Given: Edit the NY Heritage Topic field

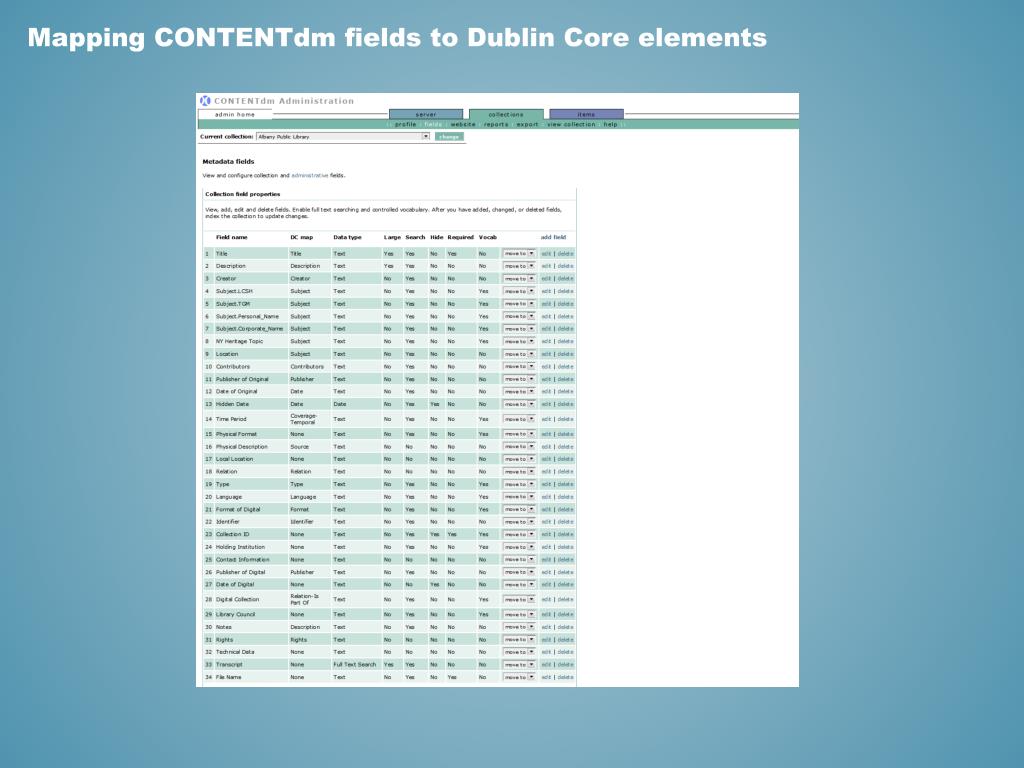Looking at the screenshot, I should [x=546, y=342].
